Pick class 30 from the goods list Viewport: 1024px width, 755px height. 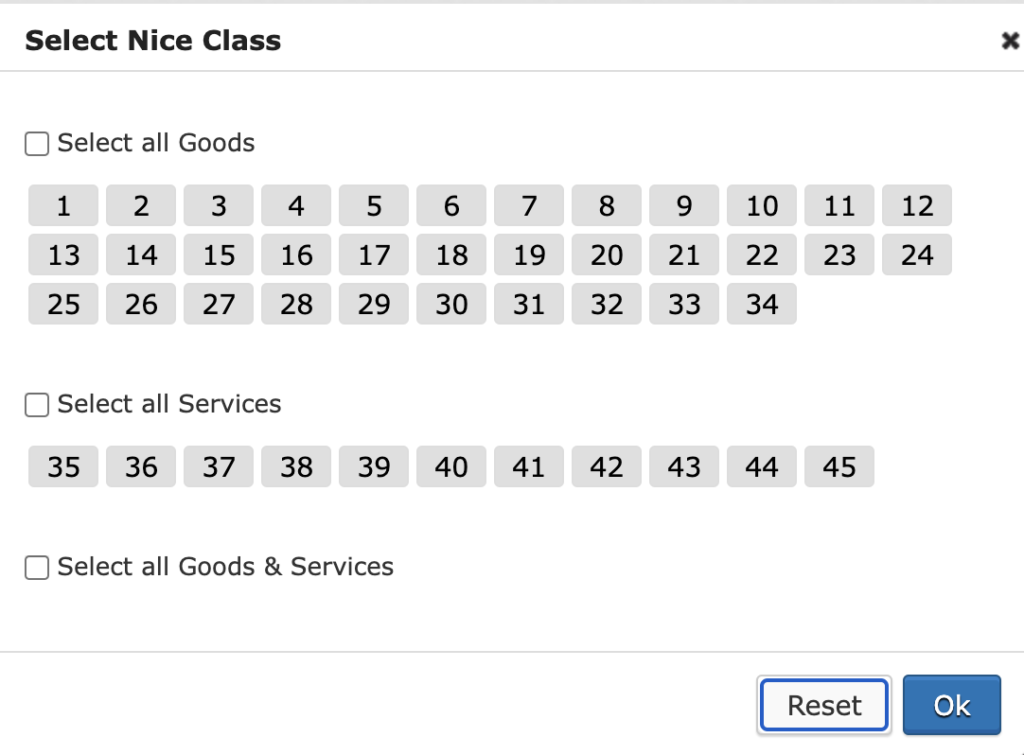[x=450, y=304]
